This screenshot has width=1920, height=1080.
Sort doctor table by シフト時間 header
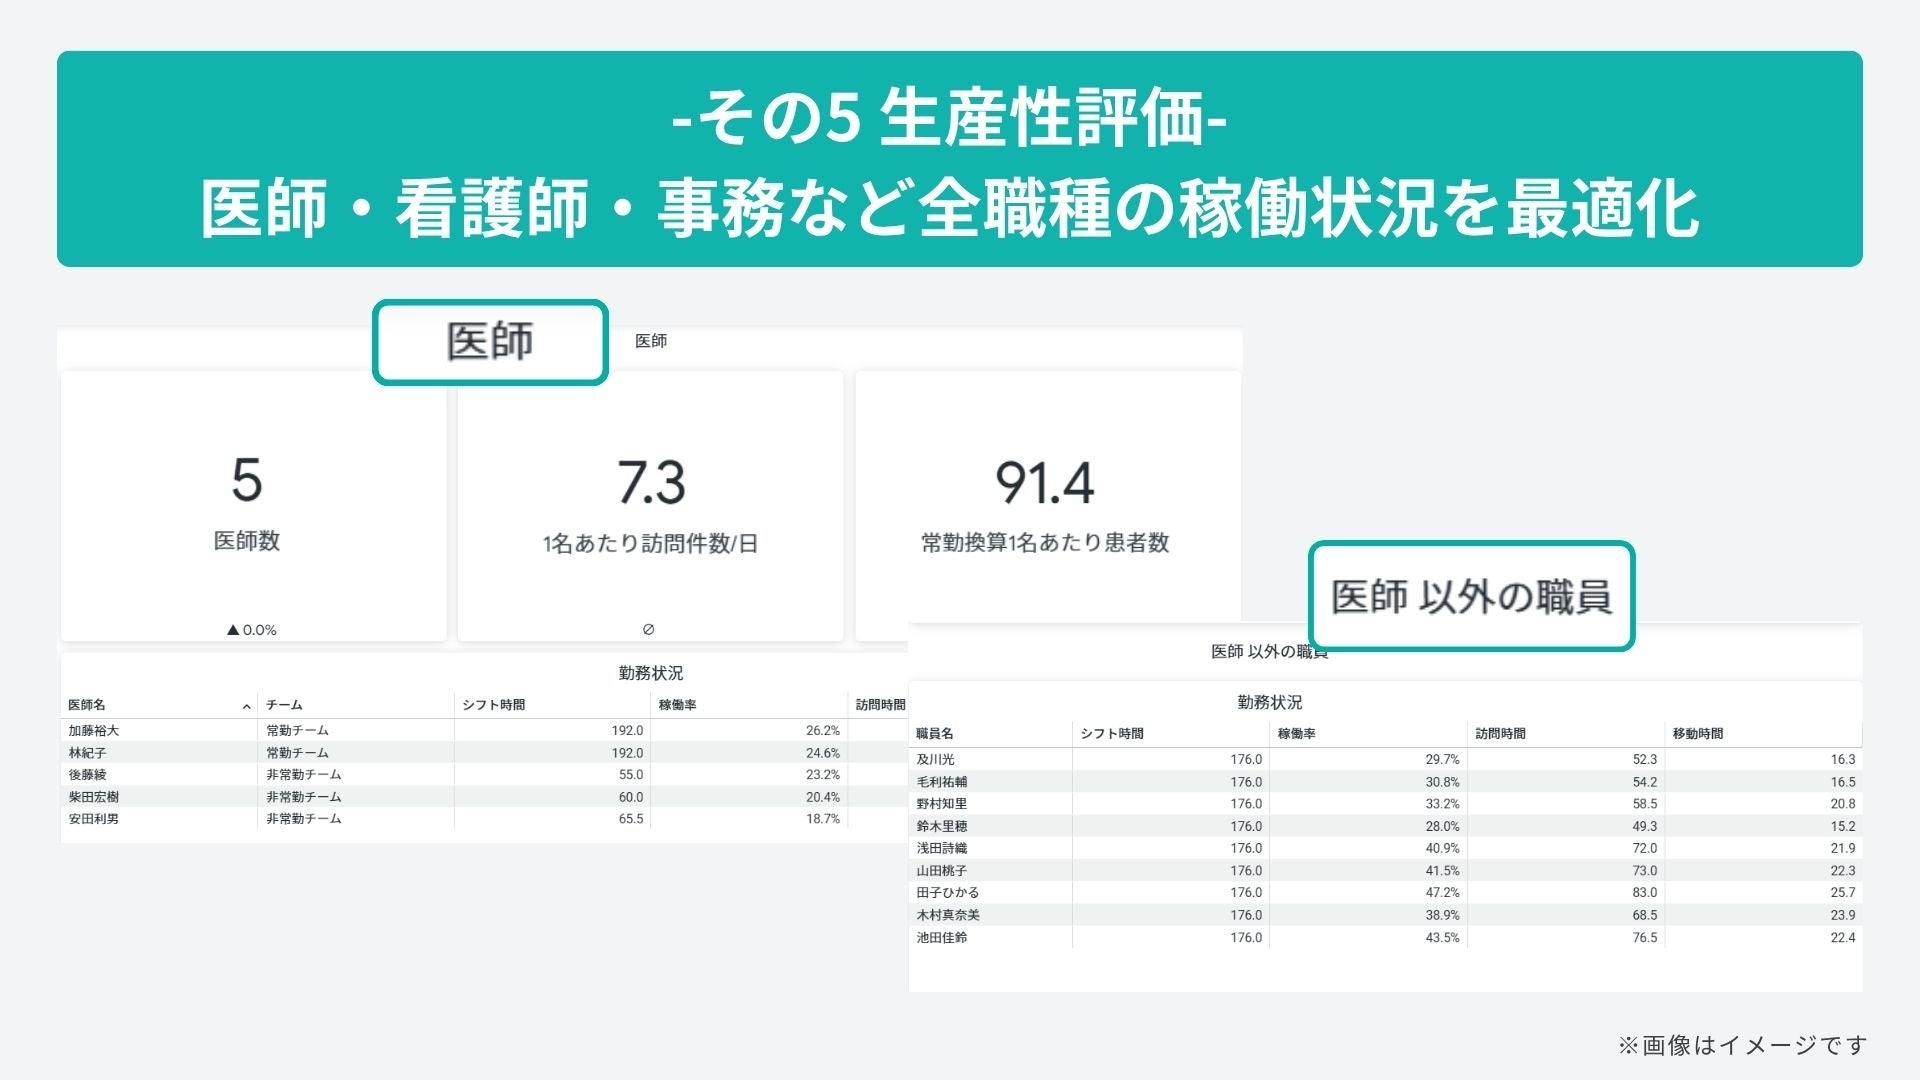click(x=493, y=705)
